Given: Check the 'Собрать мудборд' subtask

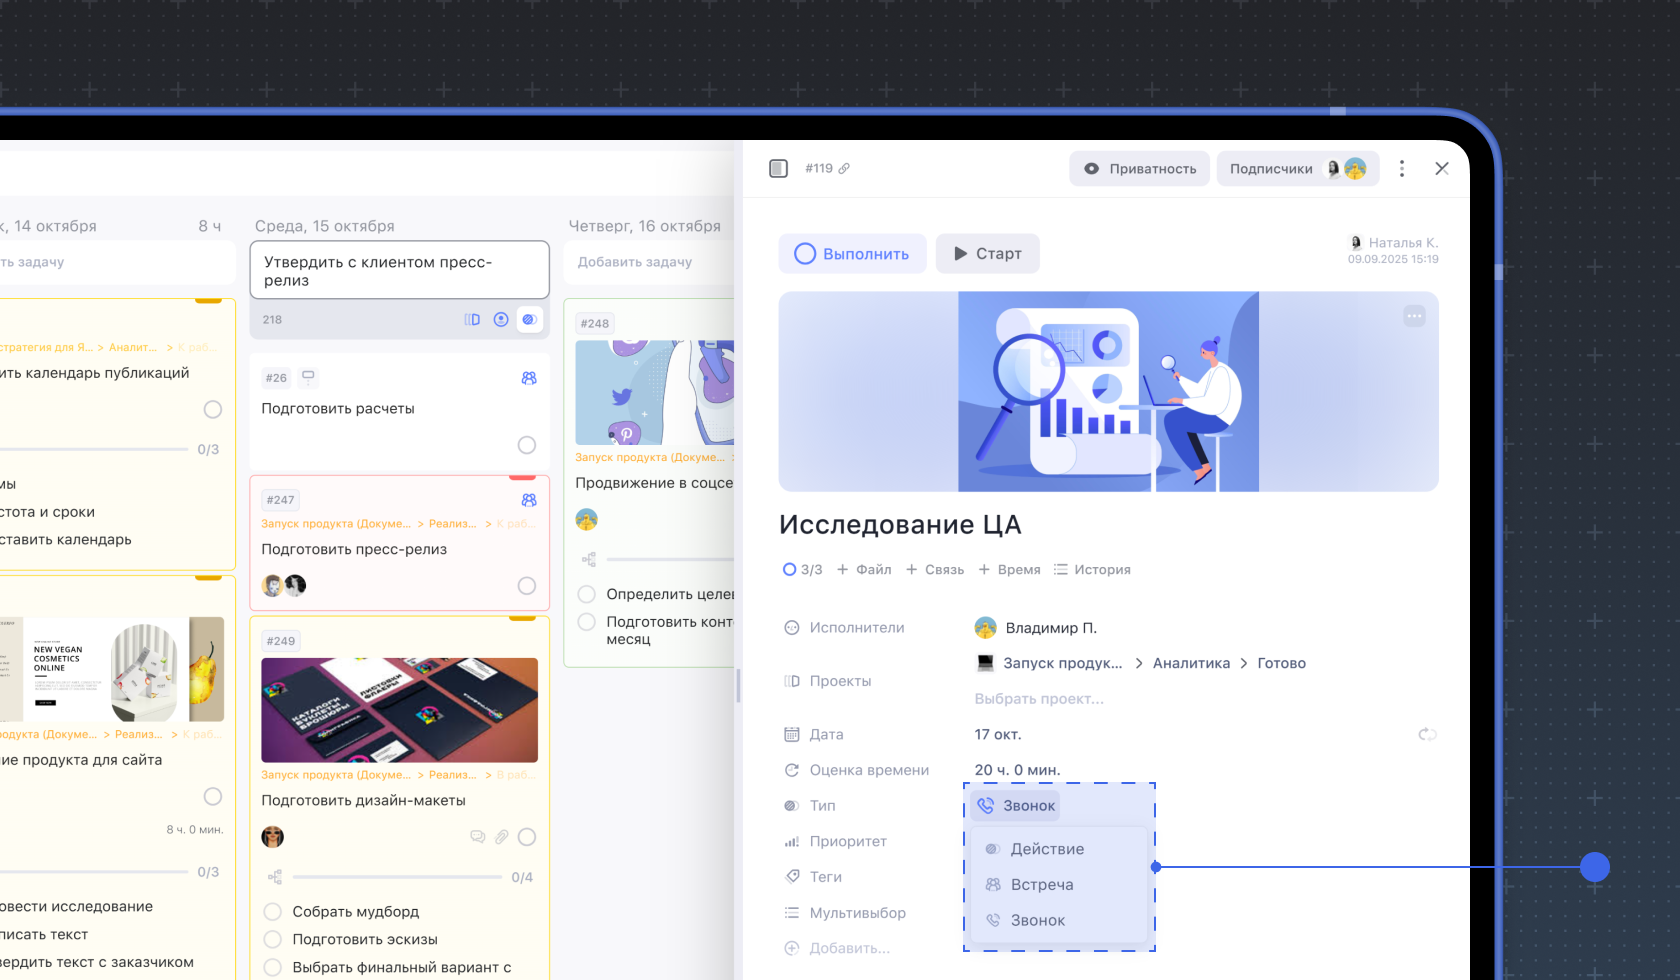Looking at the screenshot, I should (x=272, y=912).
